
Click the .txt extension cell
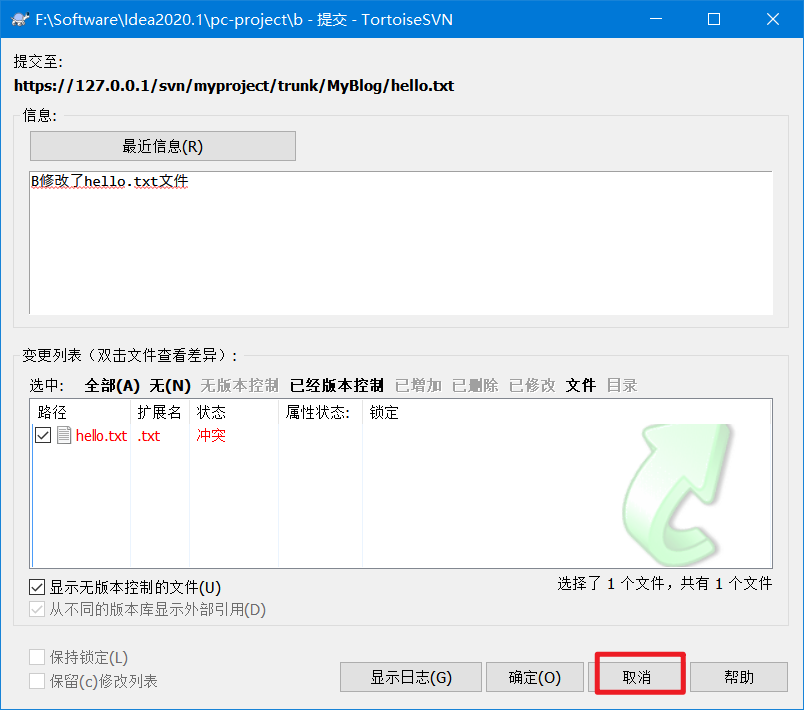149,436
